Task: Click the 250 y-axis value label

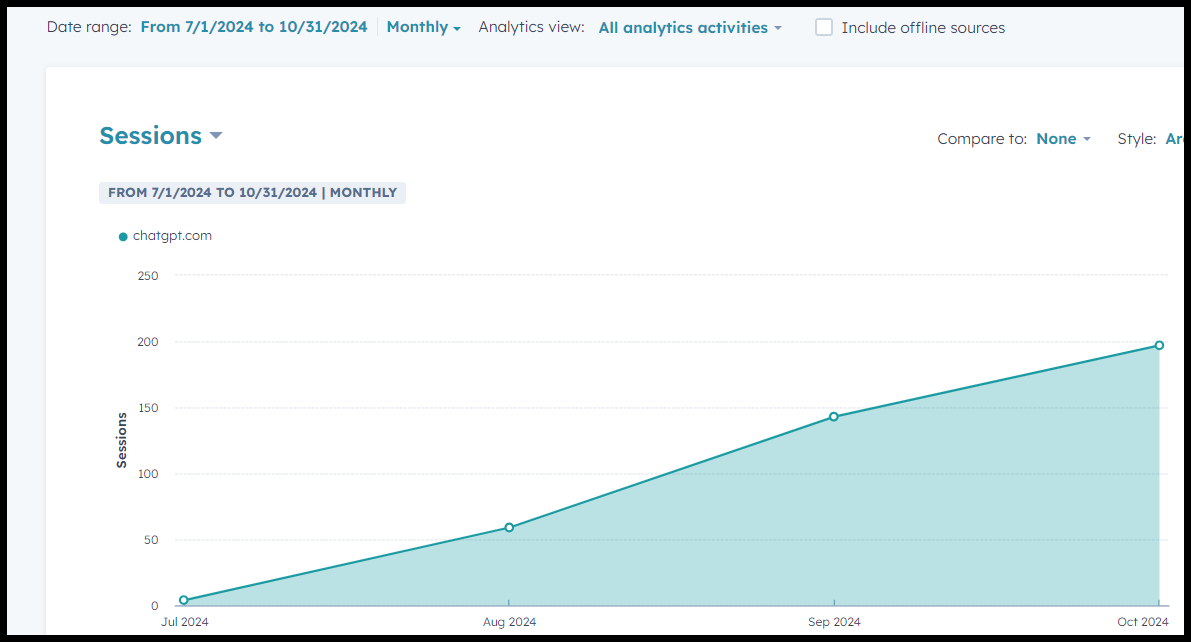Action: (147, 276)
